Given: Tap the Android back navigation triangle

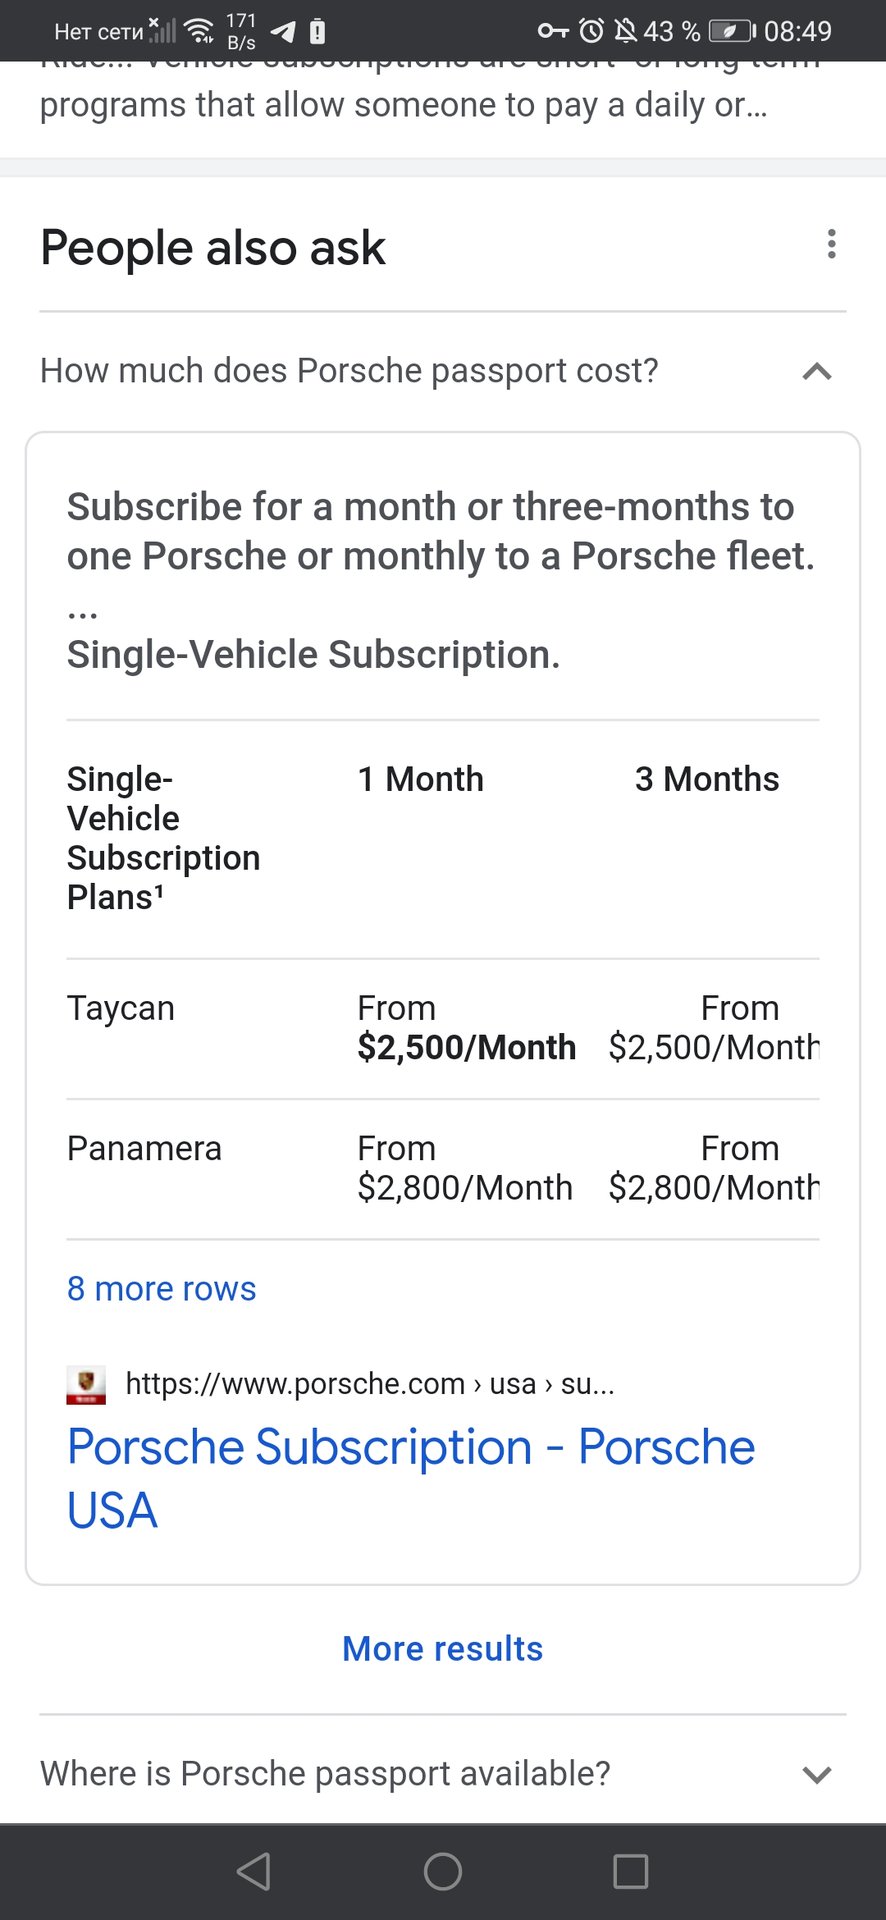Looking at the screenshot, I should tap(254, 1871).
